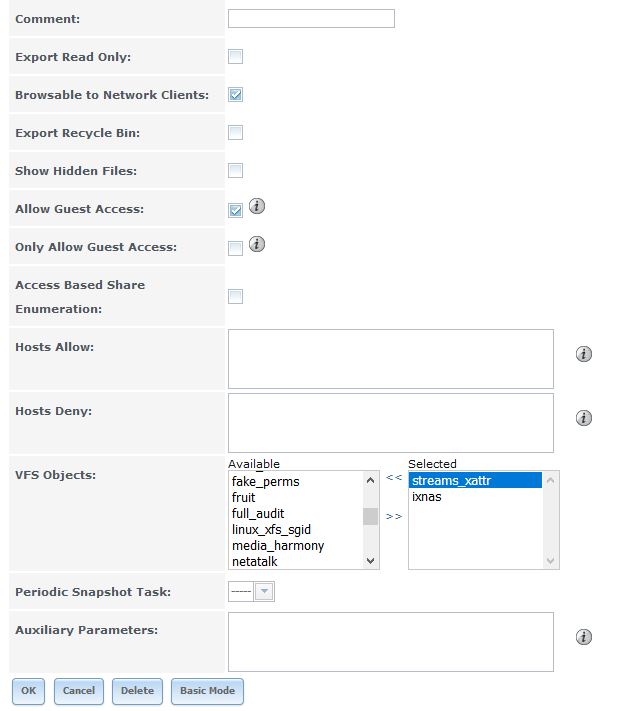Click the Hosts Deny info icon
Screen dimensions: 621x711
click(583, 418)
